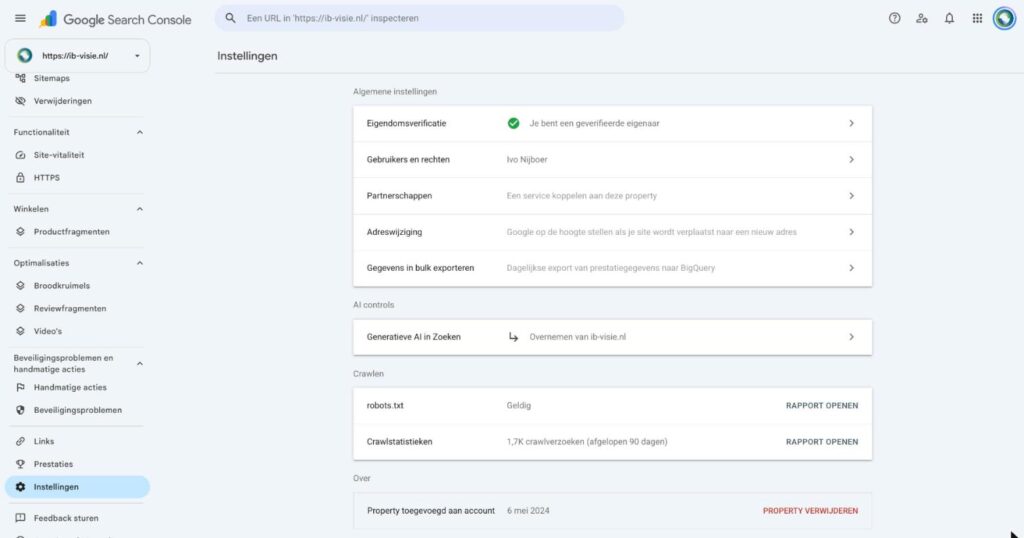Click the Handmatige acties flag icon

[20, 388]
